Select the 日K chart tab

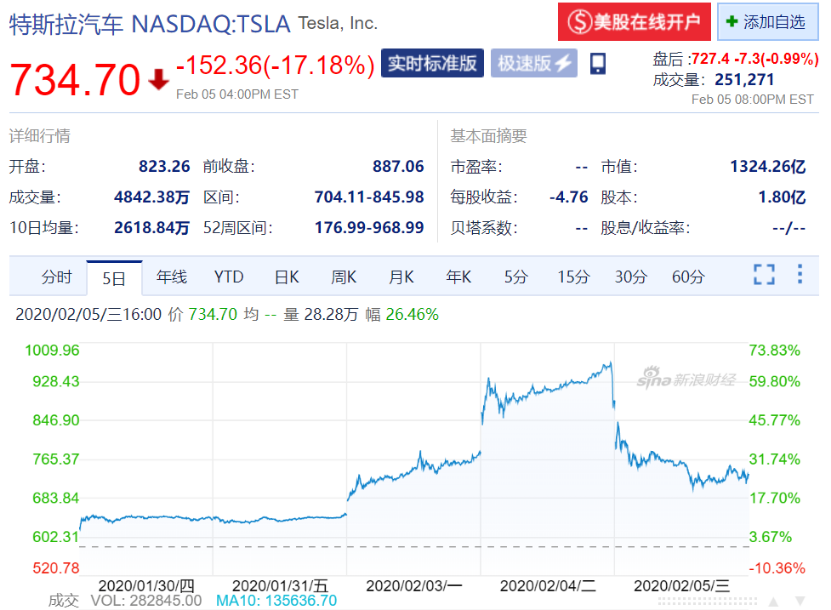coord(286,277)
